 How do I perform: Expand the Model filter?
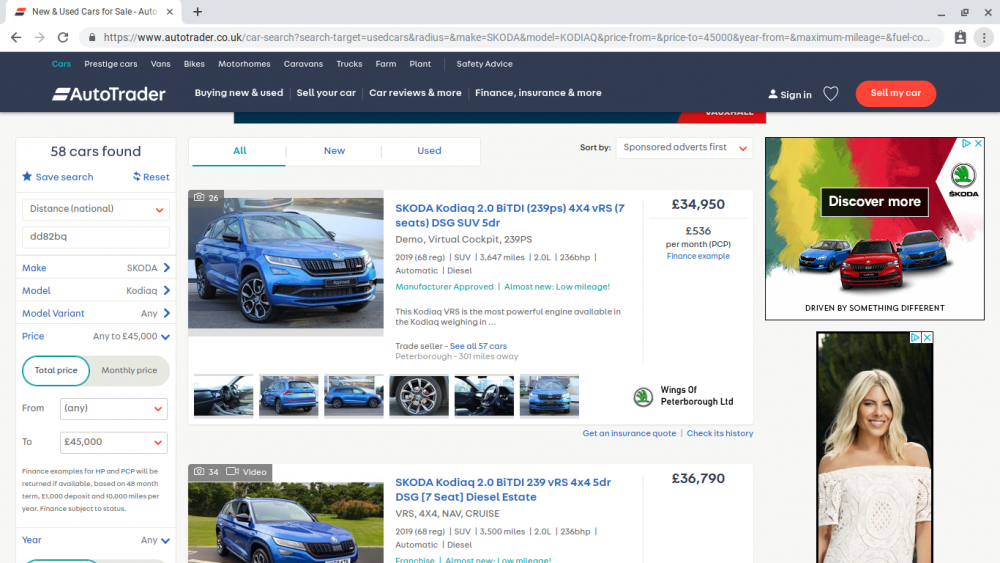coord(96,291)
